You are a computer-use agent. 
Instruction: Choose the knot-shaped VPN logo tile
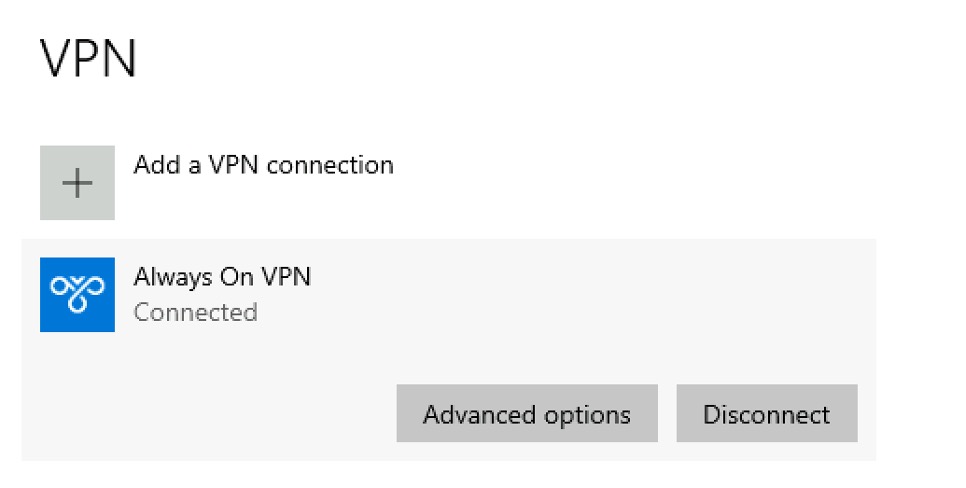coord(77,295)
